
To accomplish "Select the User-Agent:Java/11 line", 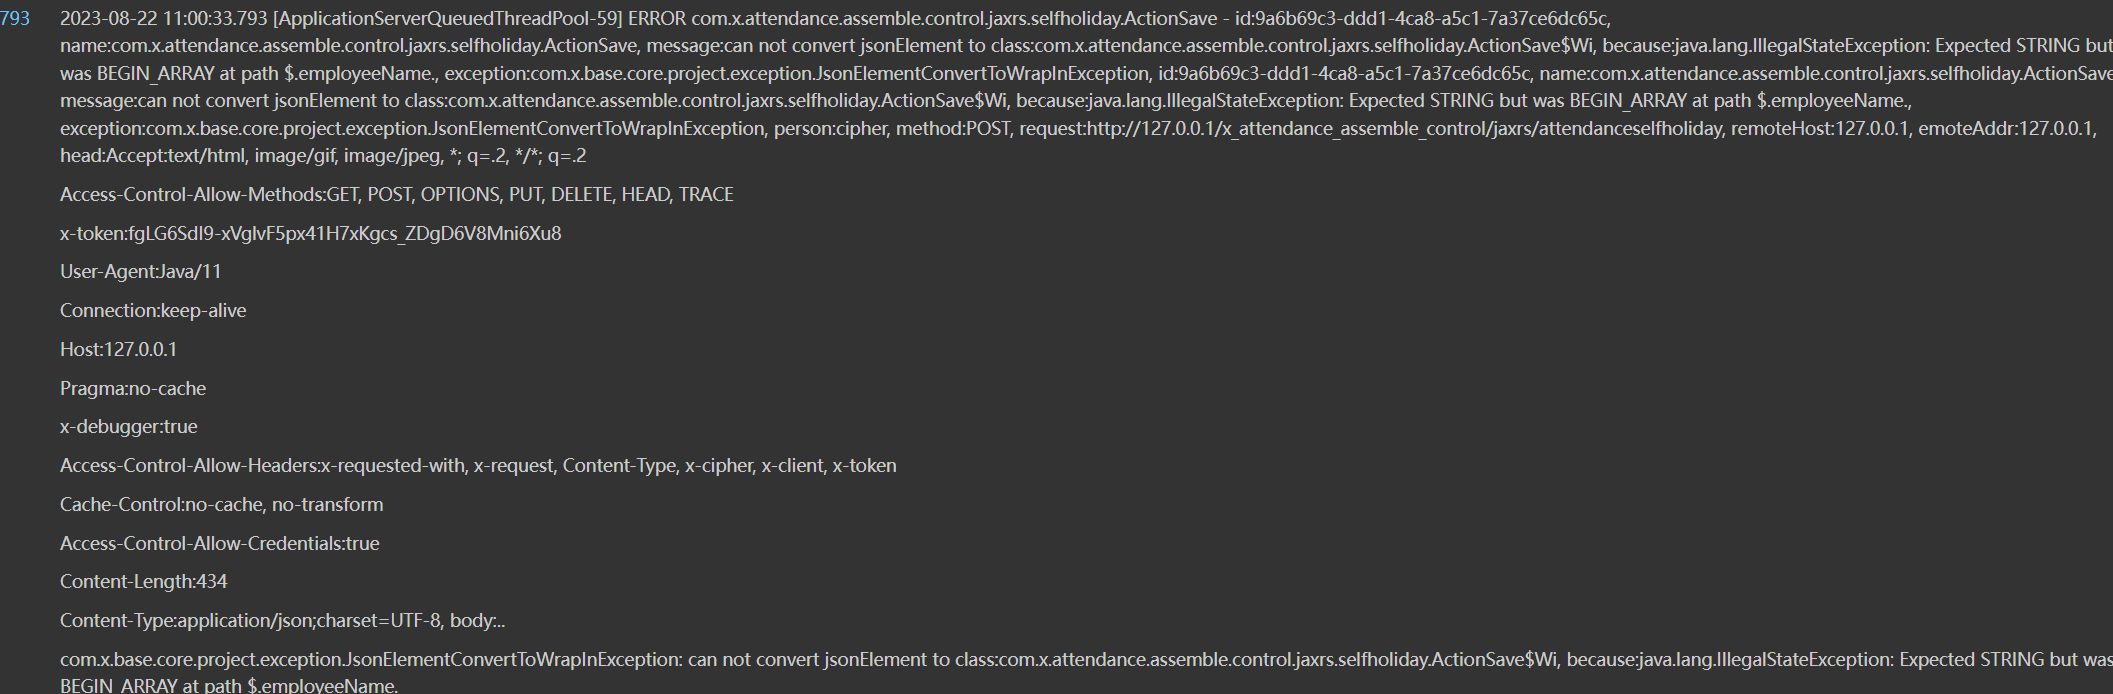I will point(140,272).
